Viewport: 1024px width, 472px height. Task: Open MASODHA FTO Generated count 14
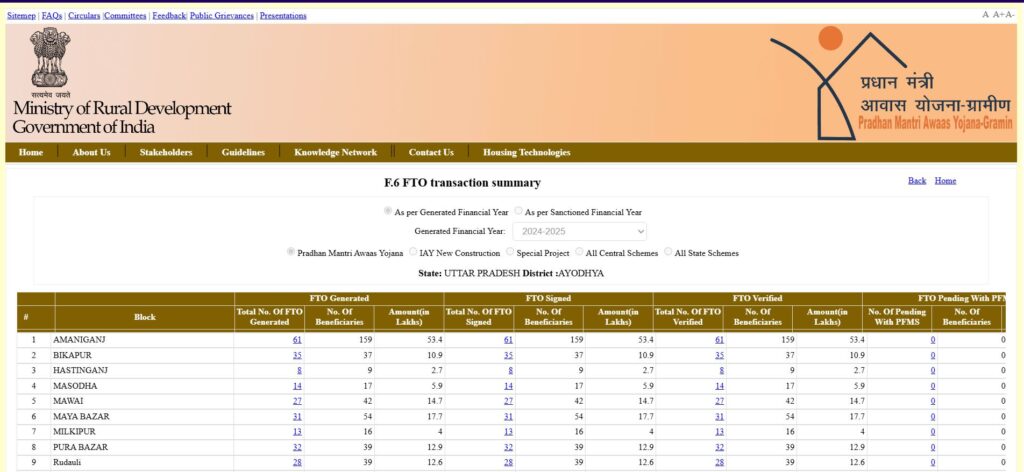(x=297, y=386)
